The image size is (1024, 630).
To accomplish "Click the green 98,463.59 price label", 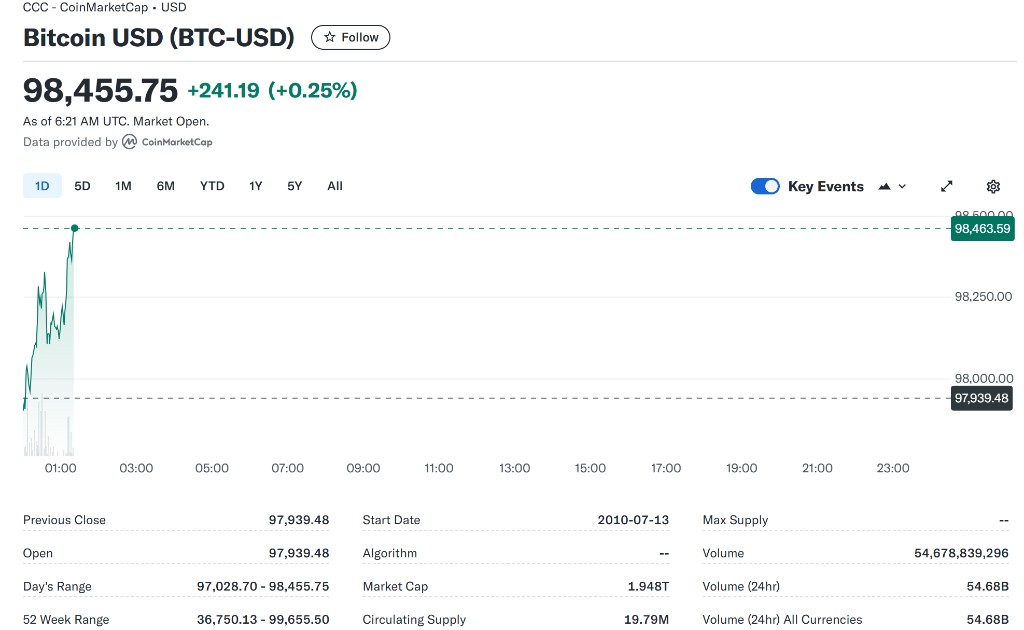I will (x=982, y=229).
